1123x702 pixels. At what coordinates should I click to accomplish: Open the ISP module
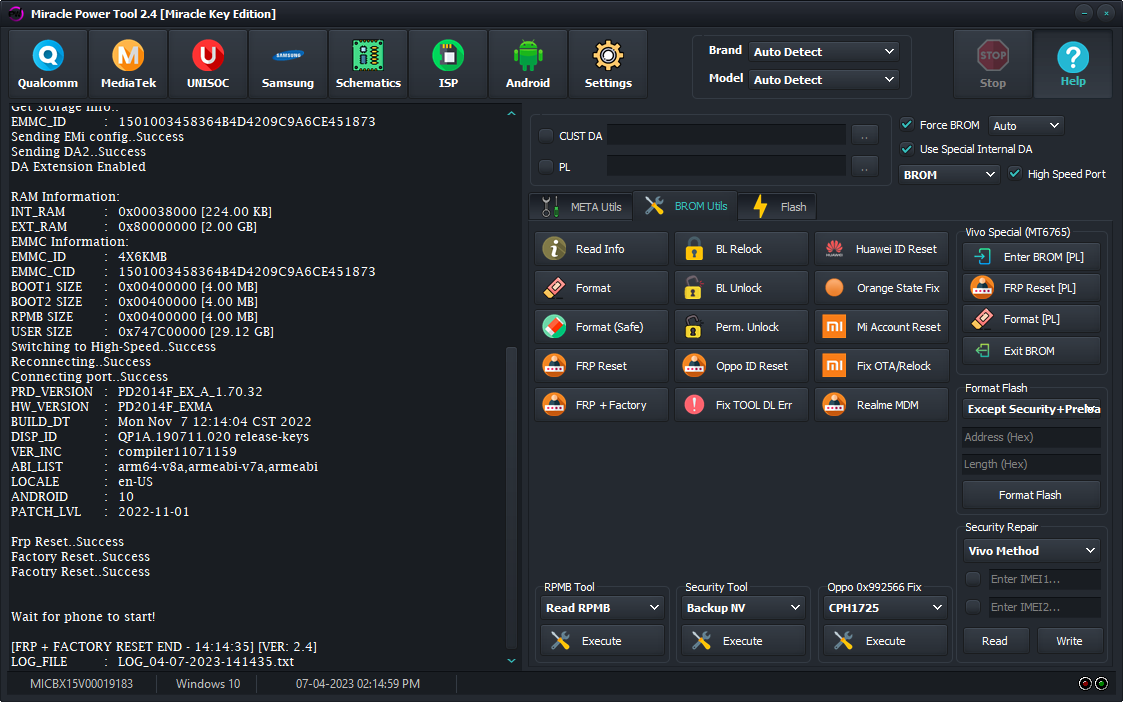[x=448, y=64]
